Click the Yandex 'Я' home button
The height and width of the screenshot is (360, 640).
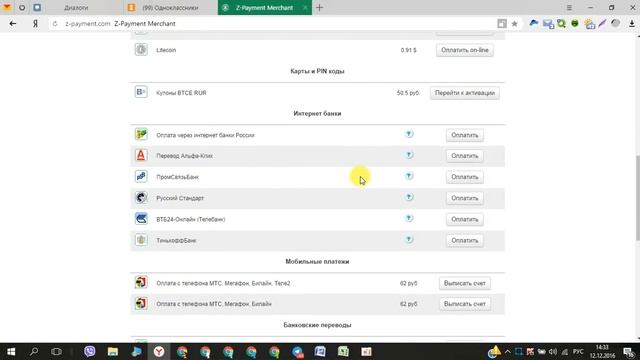point(36,24)
